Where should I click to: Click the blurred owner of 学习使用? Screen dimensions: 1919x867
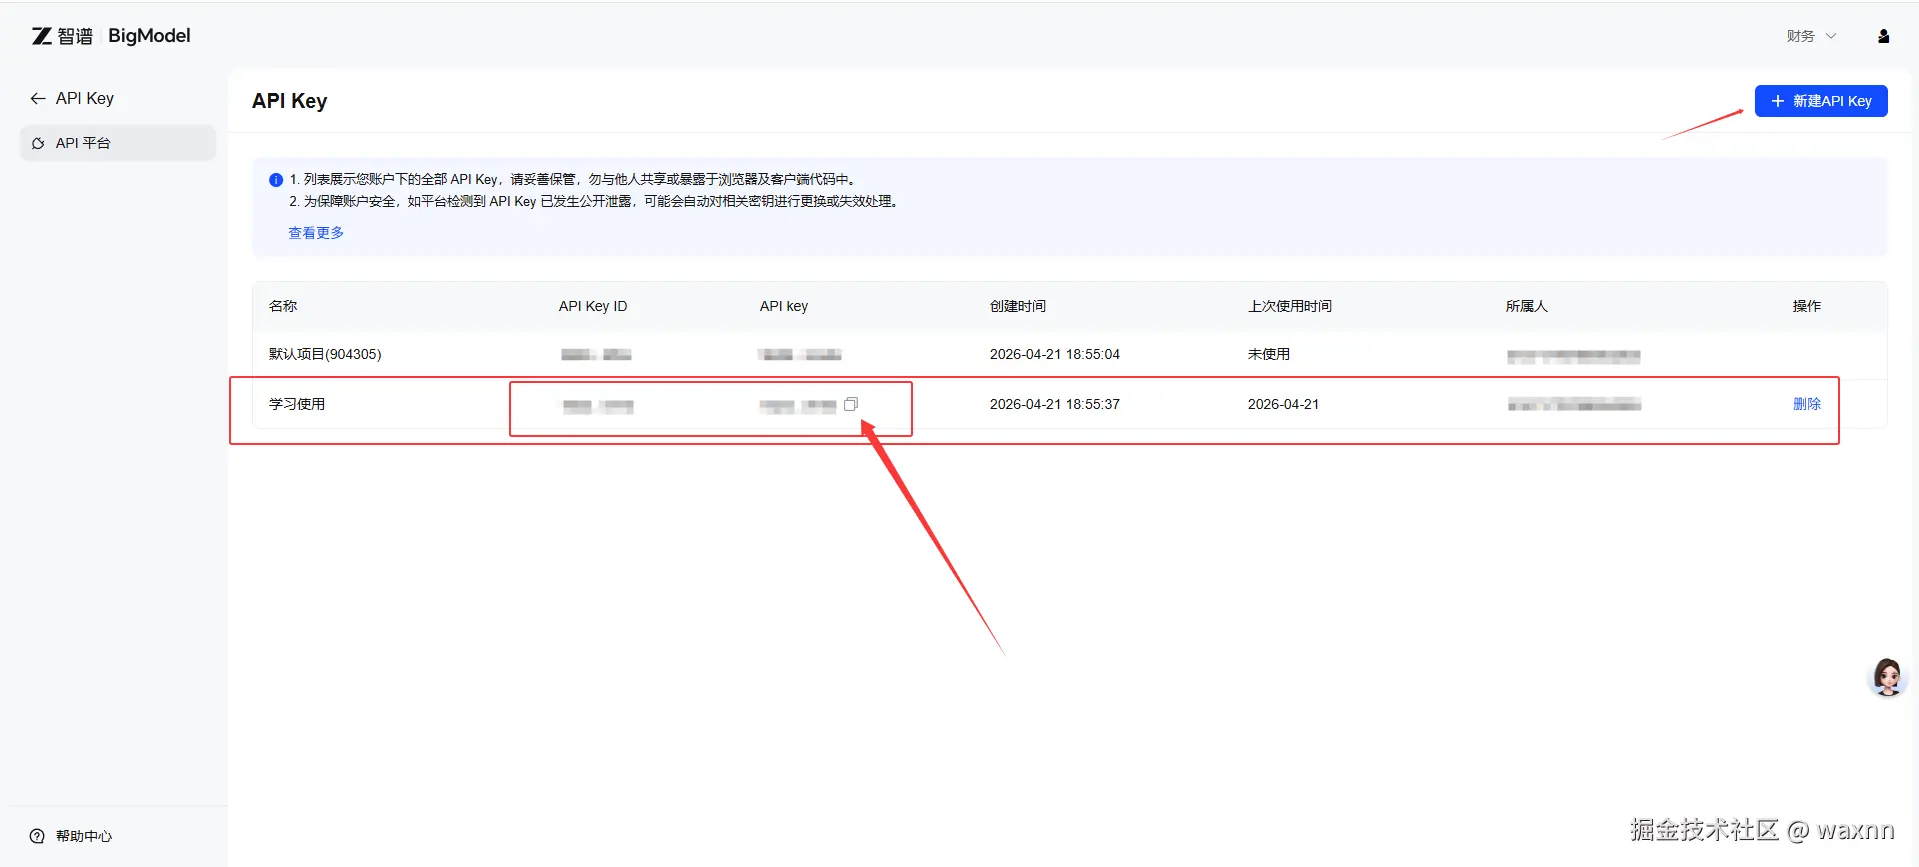click(1575, 404)
